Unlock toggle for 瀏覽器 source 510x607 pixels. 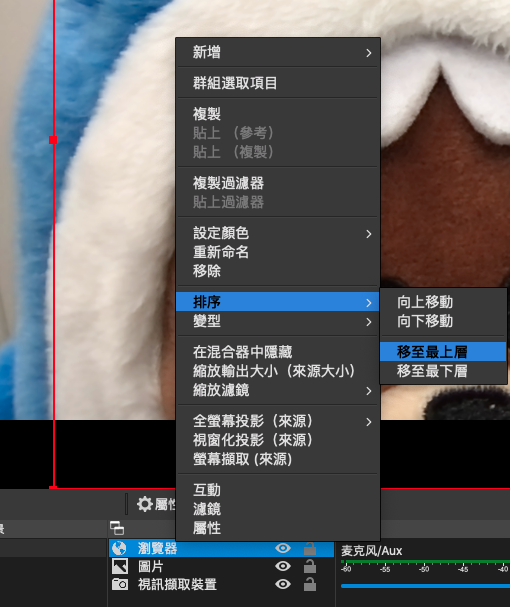pos(309,548)
